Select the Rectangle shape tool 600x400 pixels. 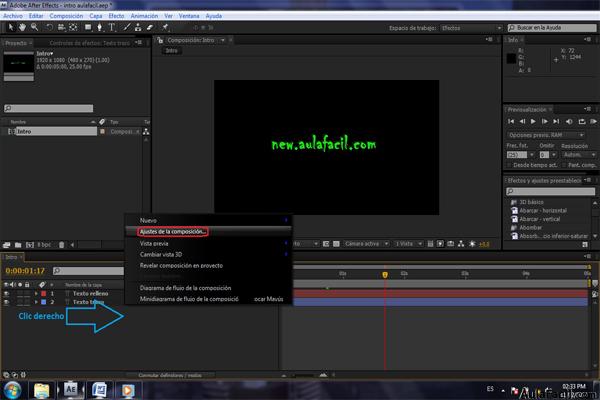[x=88, y=27]
